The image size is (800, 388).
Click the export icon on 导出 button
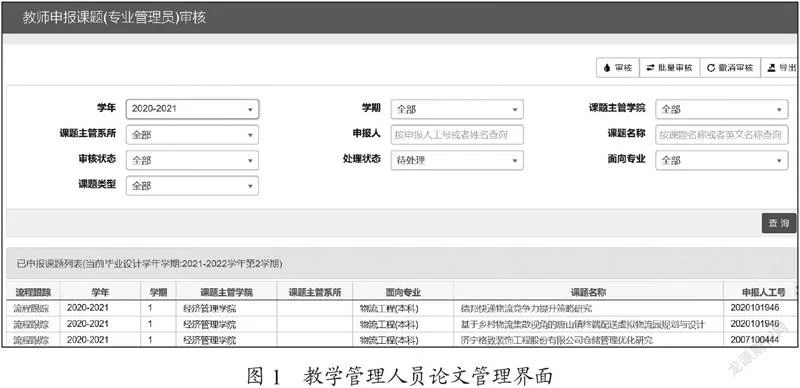771,68
